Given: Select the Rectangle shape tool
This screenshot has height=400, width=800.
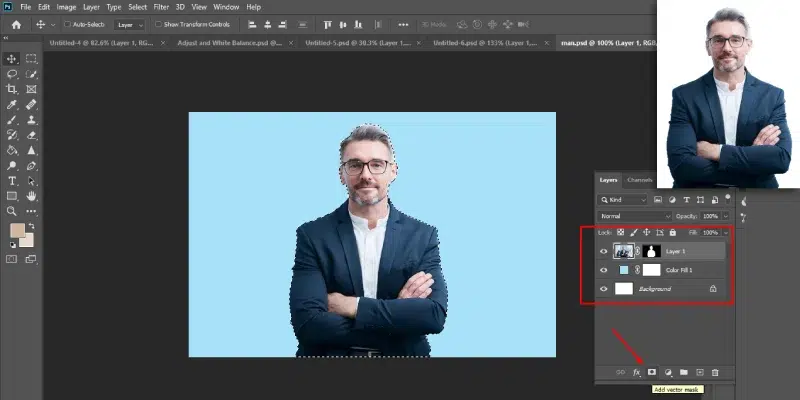Looking at the screenshot, I should [x=12, y=196].
